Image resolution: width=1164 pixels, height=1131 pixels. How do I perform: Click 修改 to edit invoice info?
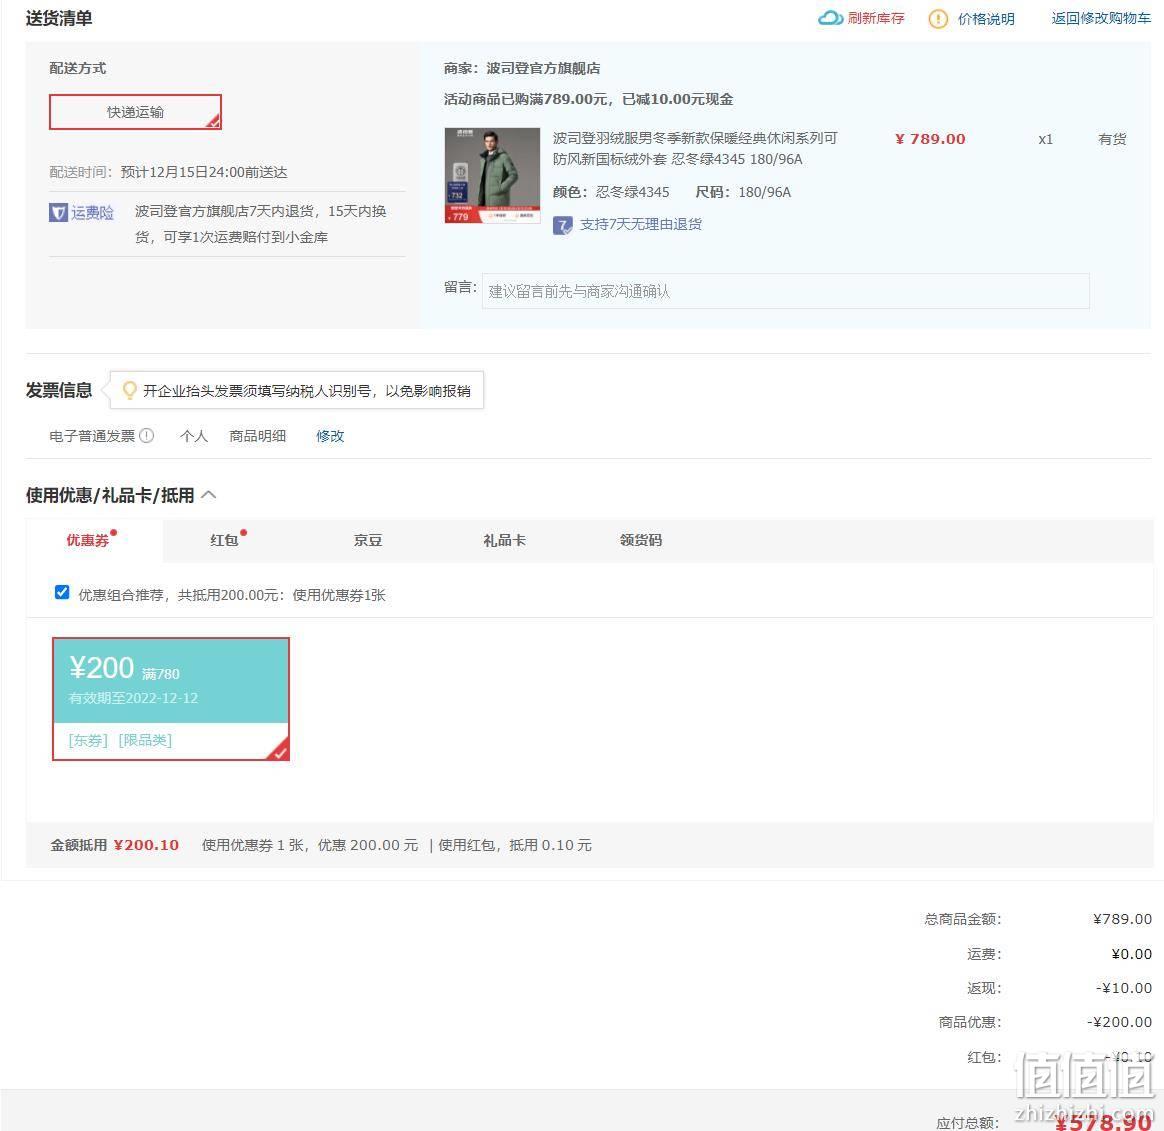tap(330, 436)
